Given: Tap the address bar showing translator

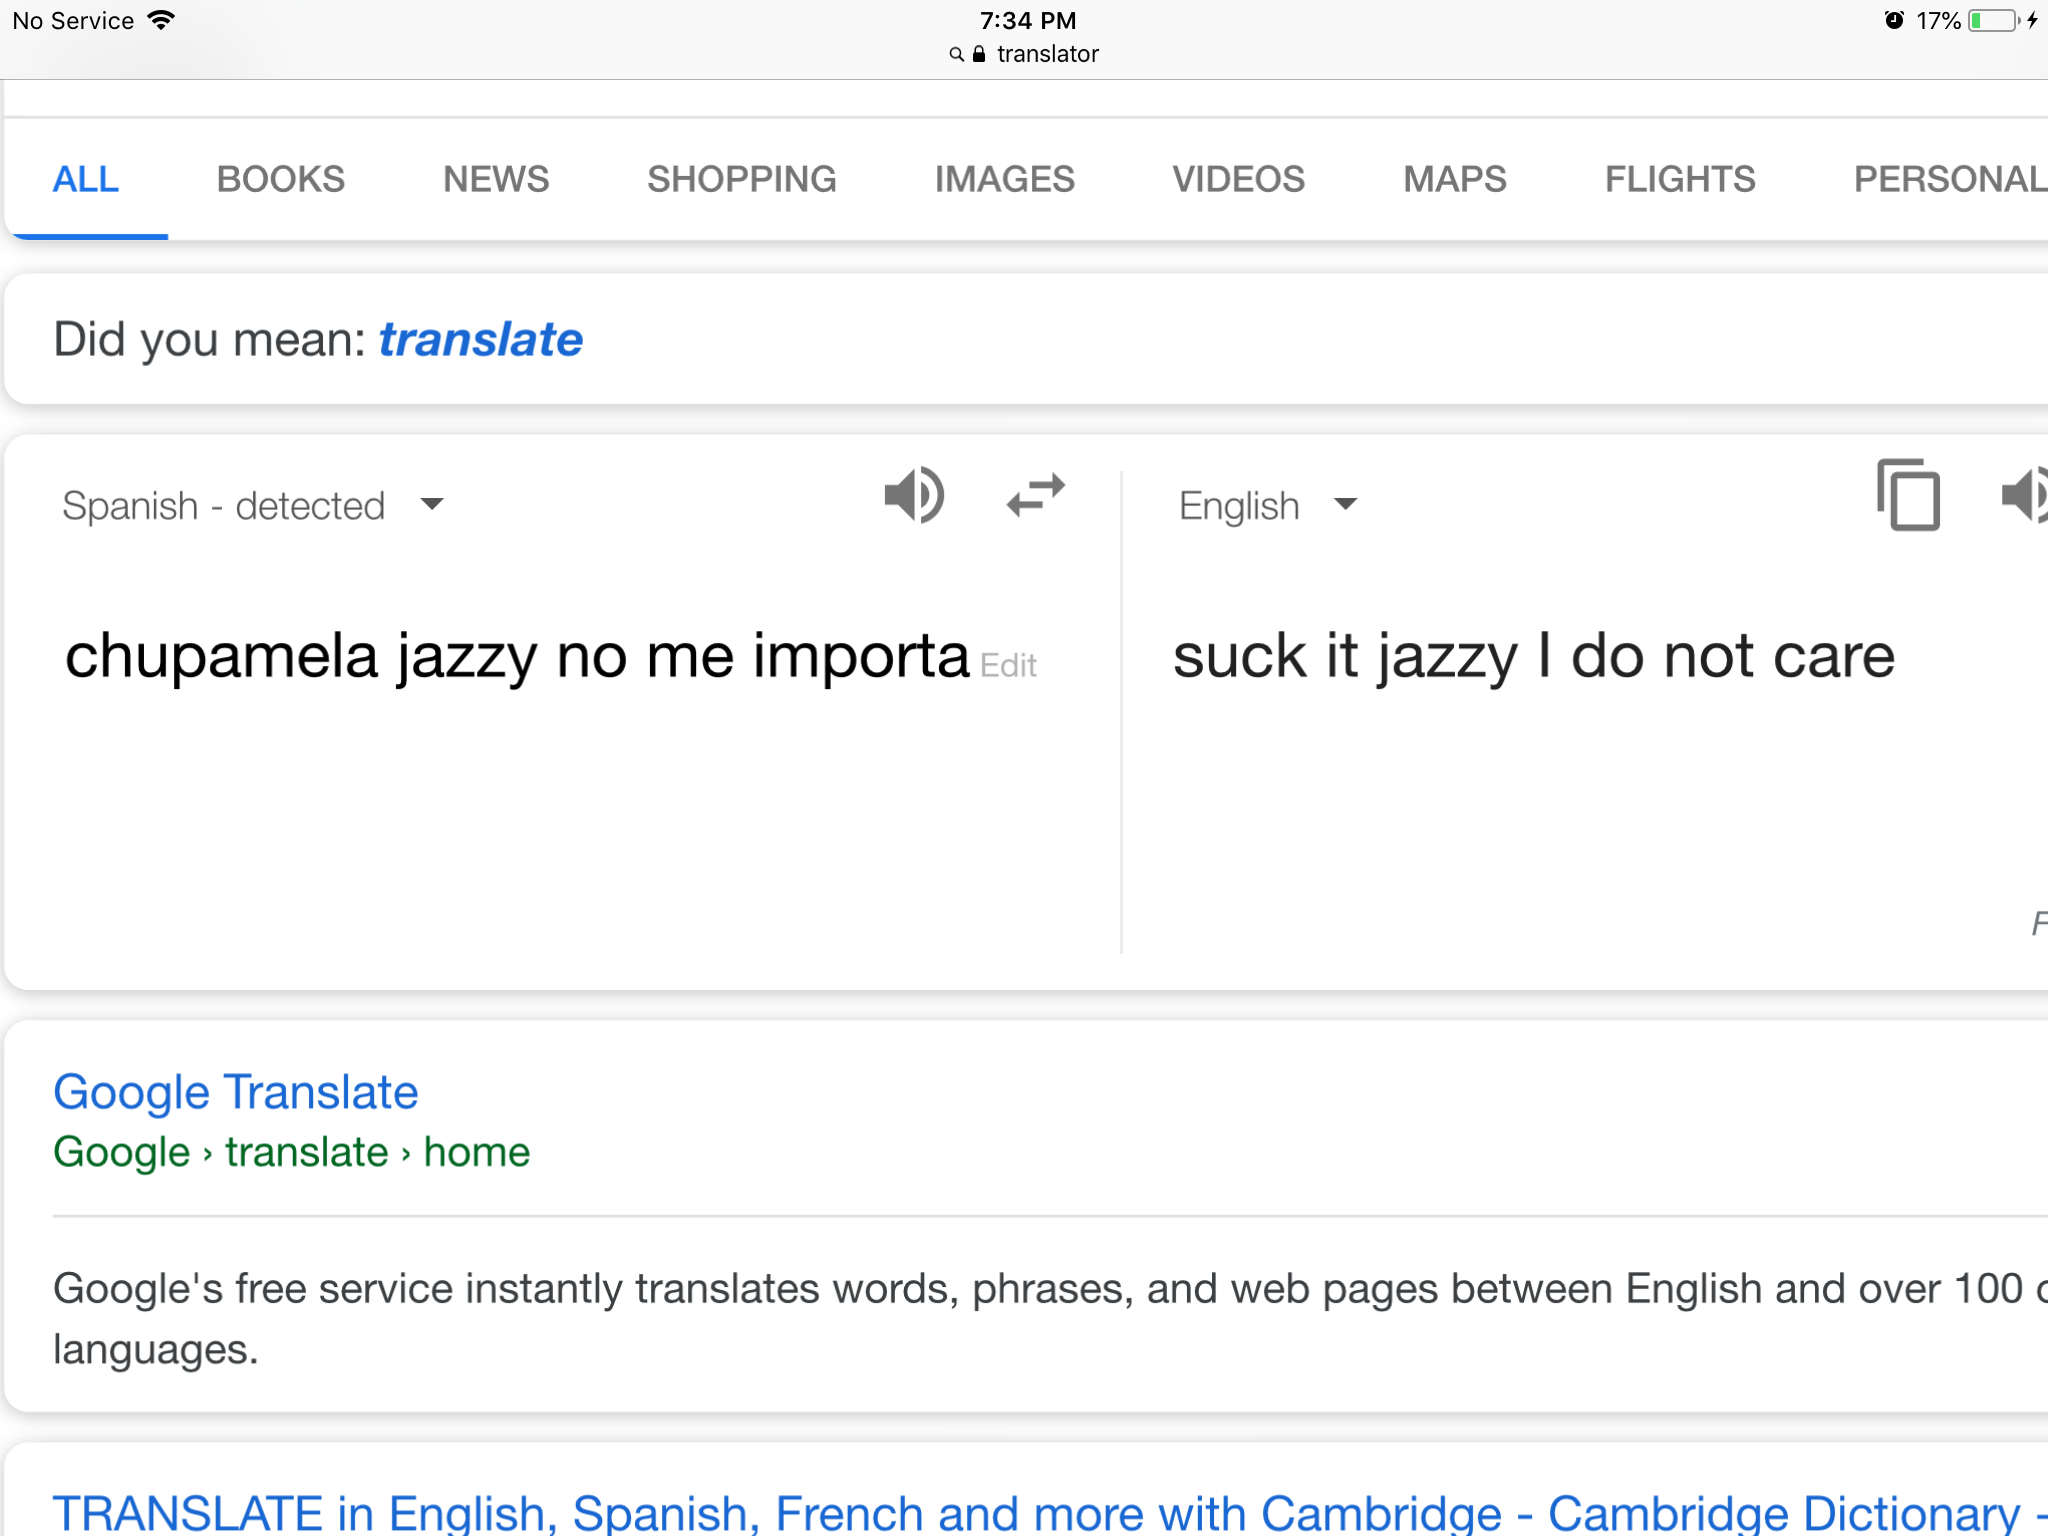Looking at the screenshot, I should 1024,54.
